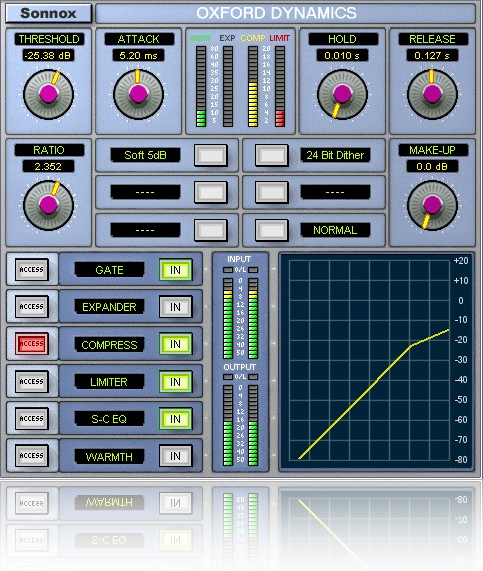Click the LIMITER section label
483x571 pixels.
coord(109,382)
